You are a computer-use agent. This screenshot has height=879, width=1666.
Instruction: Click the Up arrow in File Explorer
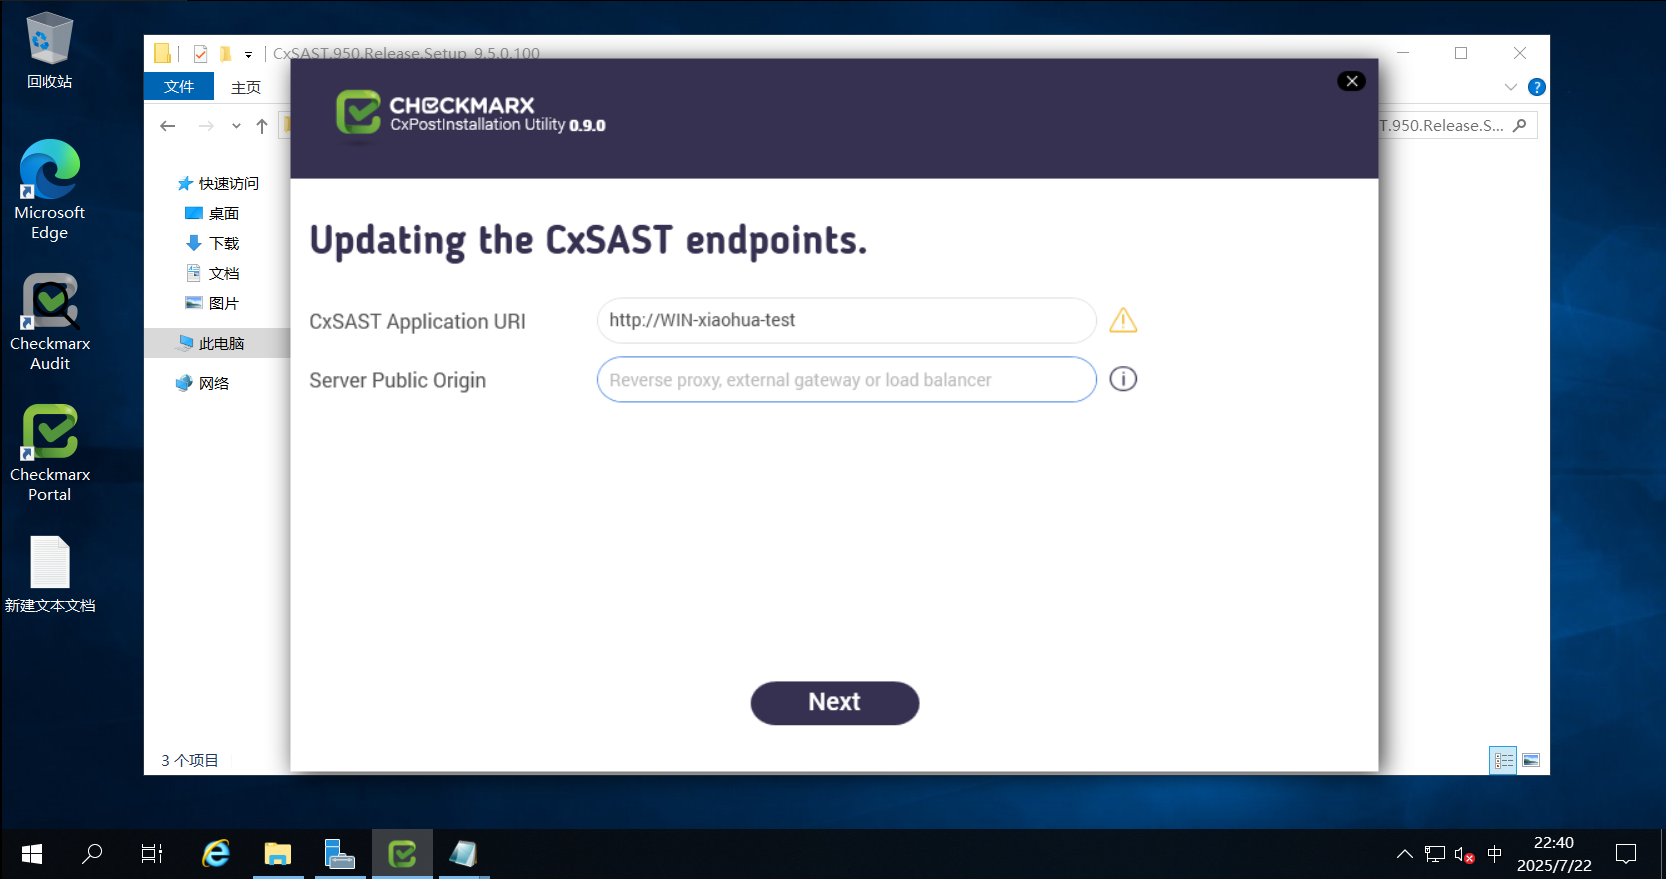tap(262, 126)
